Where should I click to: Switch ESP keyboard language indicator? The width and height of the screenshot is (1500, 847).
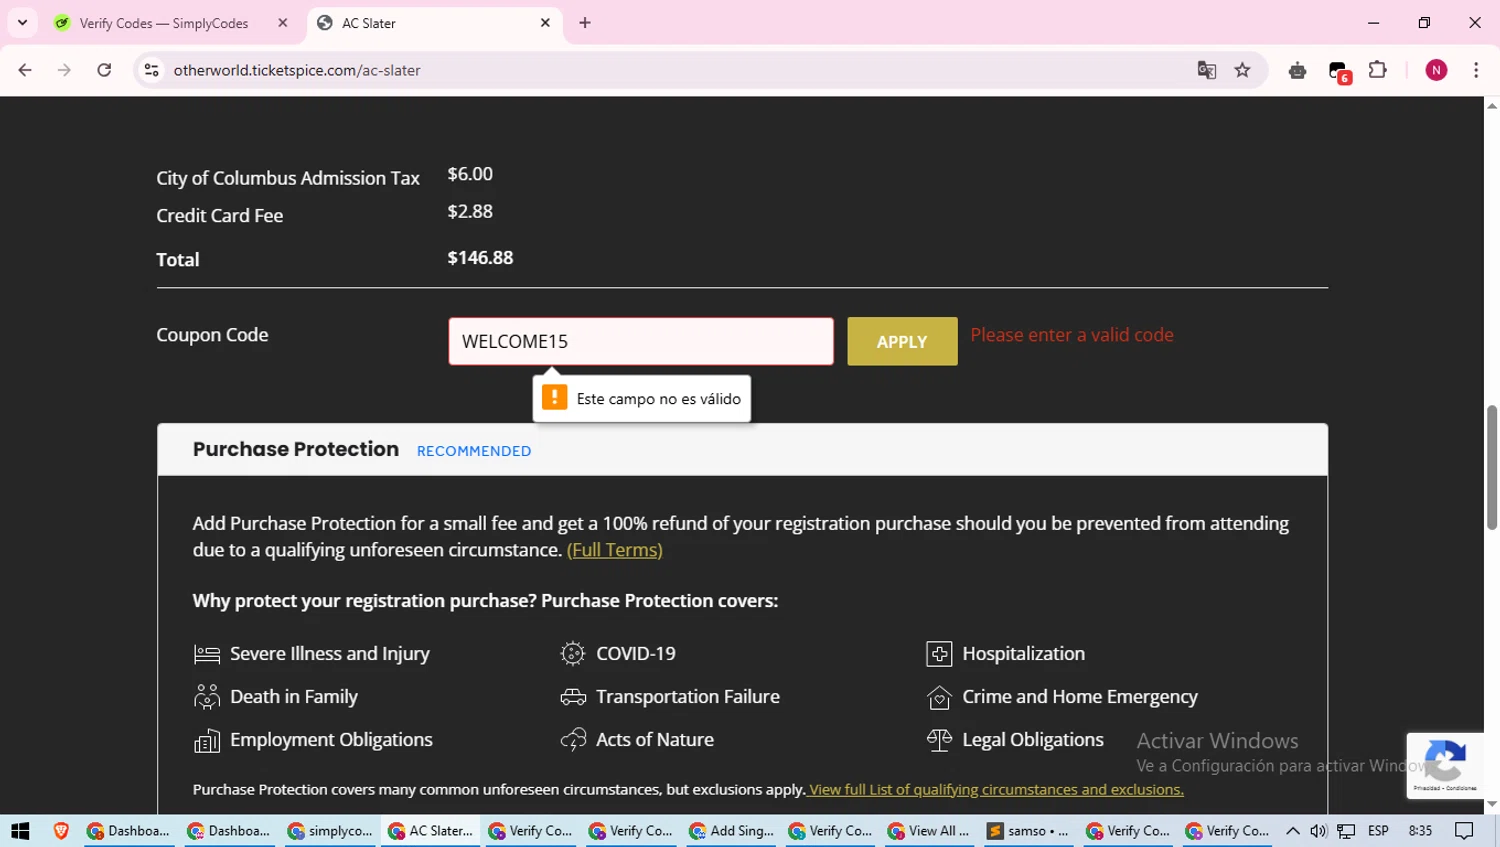coord(1378,831)
